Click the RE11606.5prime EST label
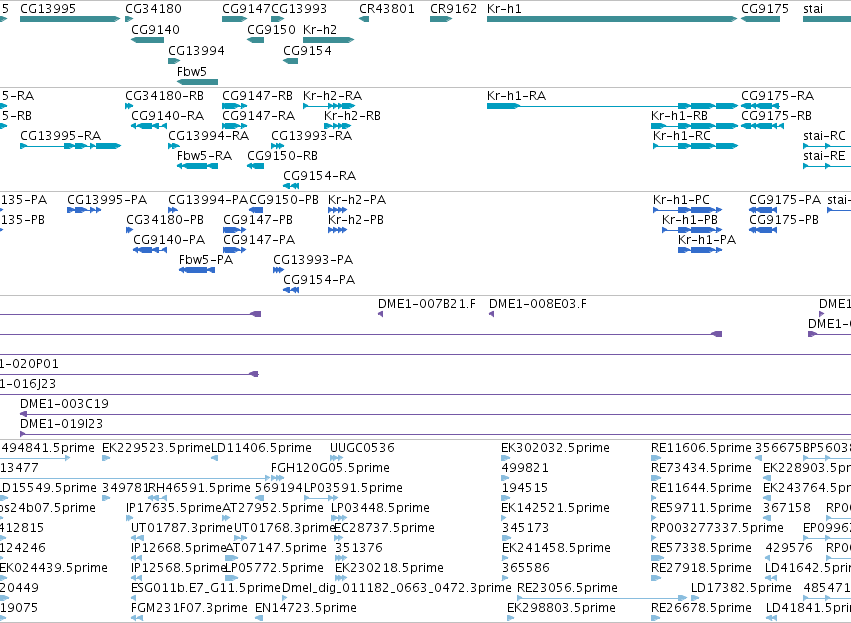851x623 pixels. click(x=702, y=448)
